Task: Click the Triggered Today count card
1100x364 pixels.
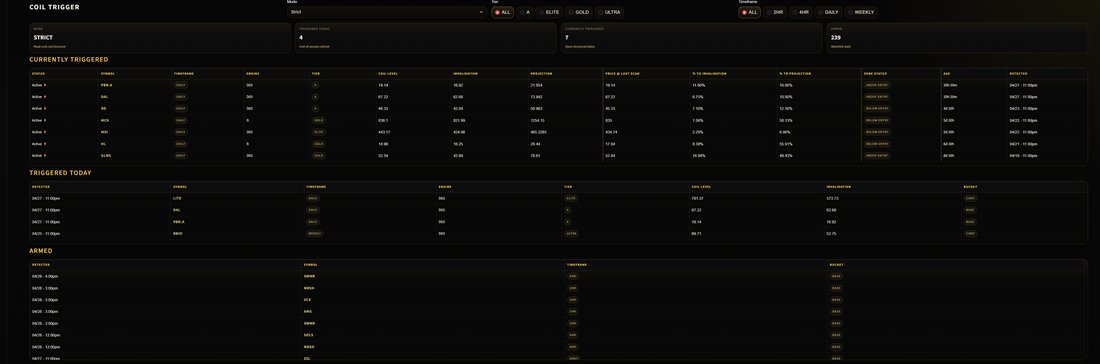Action: 426,38
